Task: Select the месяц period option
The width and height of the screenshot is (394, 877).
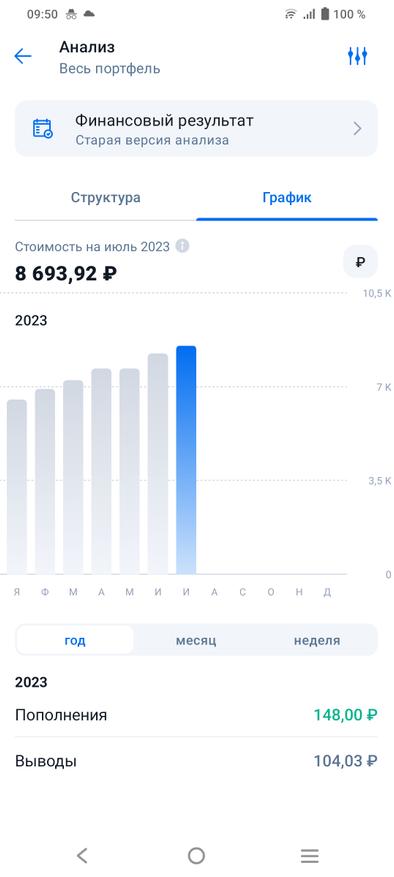Action: 196,640
